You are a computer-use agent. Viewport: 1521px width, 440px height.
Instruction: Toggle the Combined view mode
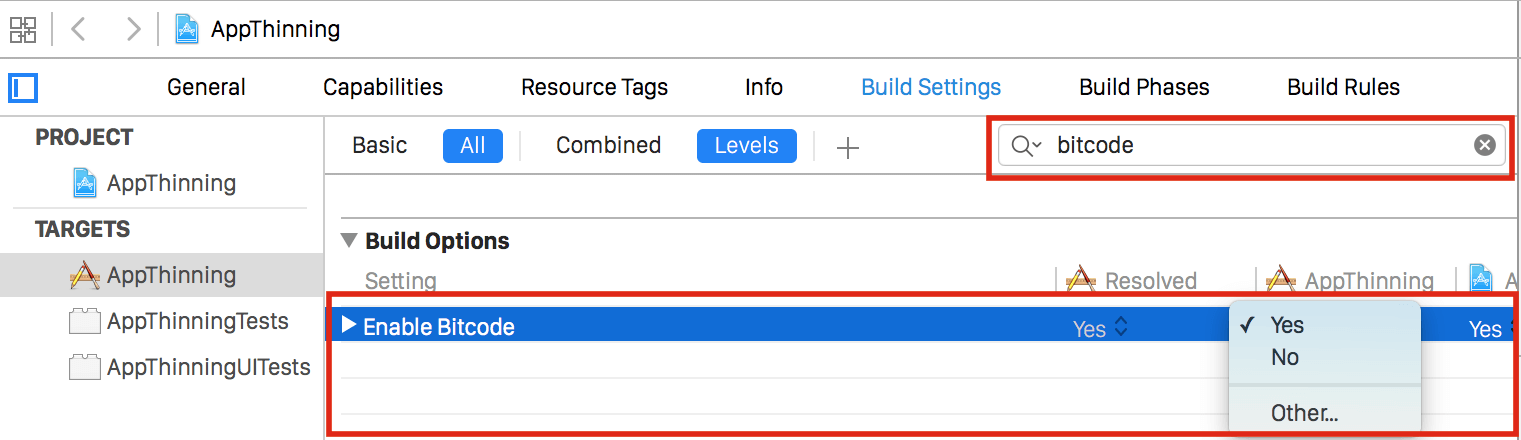(x=608, y=146)
